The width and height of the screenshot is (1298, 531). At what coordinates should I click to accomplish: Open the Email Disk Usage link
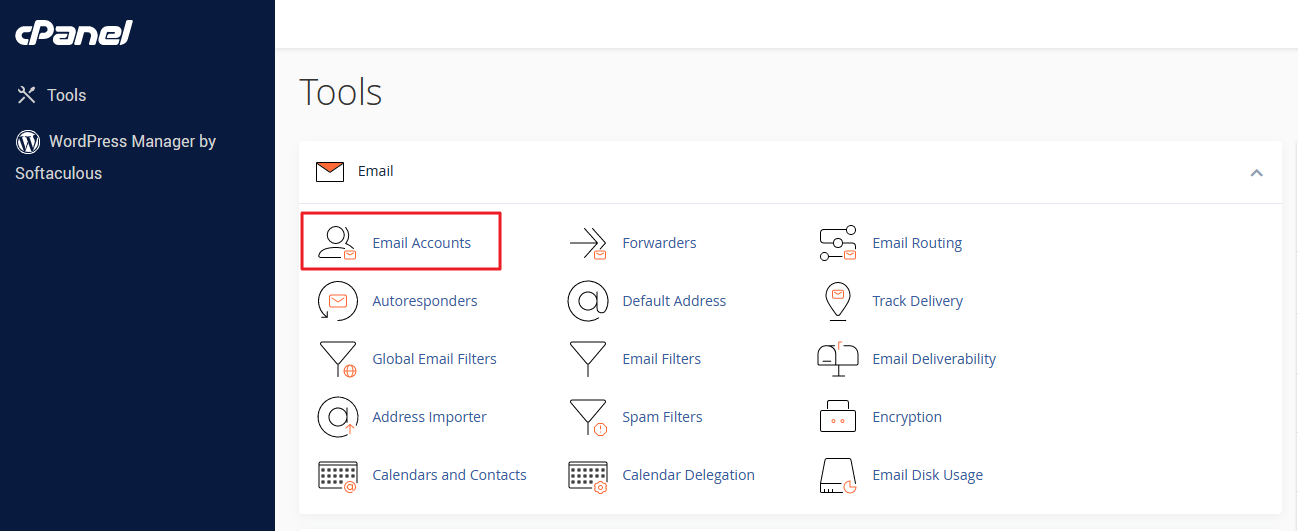(x=927, y=475)
